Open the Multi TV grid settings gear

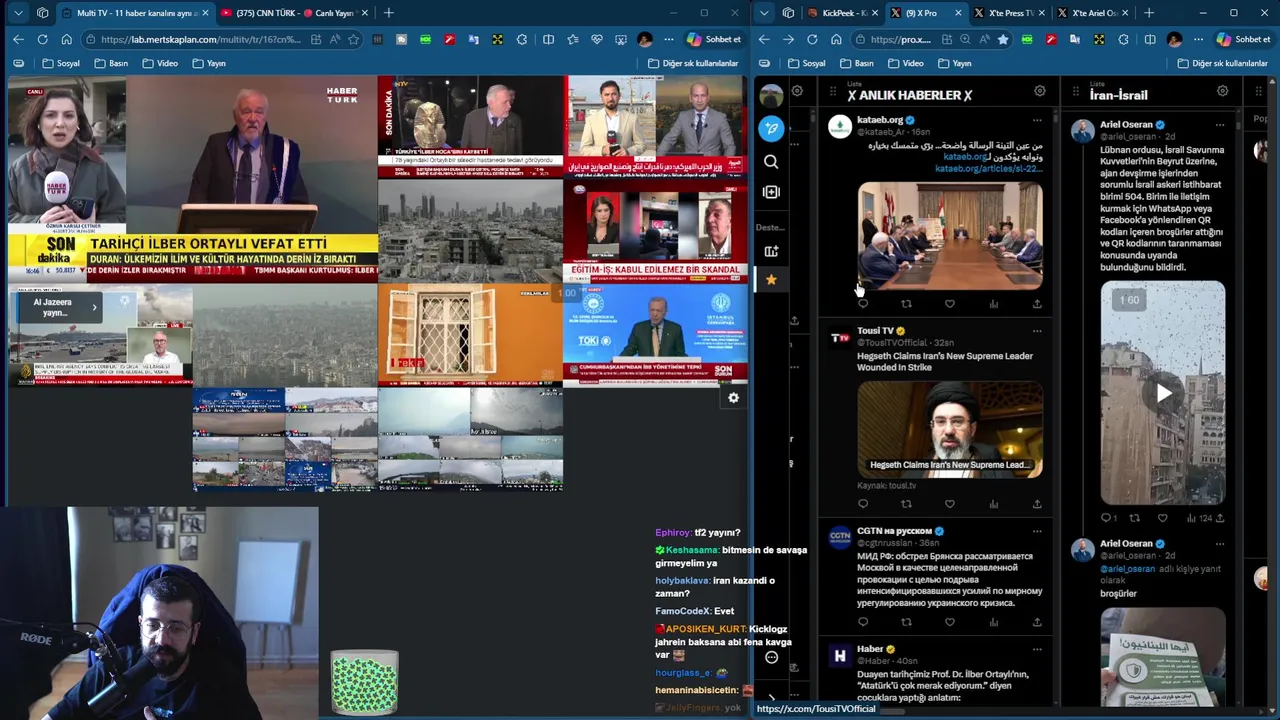point(733,398)
